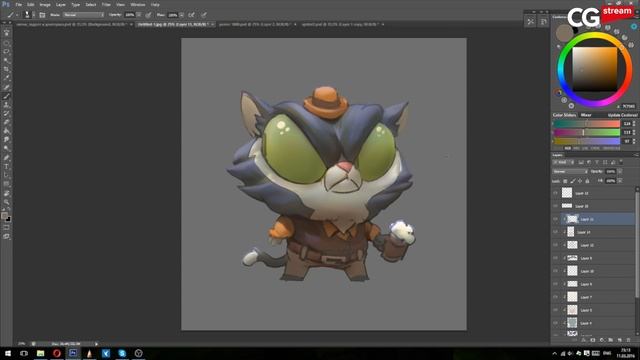This screenshot has height=360, width=640.
Task: Open the Tool Preset picker
Action: (12, 15)
